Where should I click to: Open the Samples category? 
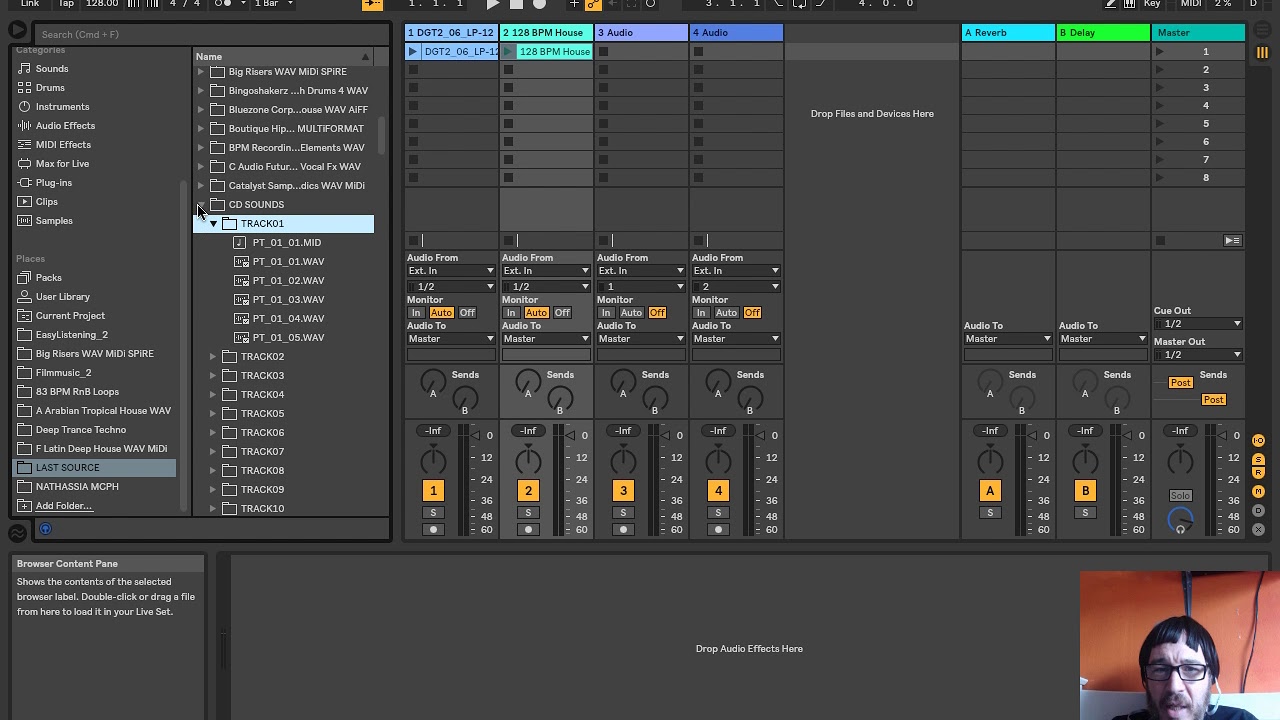[54, 221]
